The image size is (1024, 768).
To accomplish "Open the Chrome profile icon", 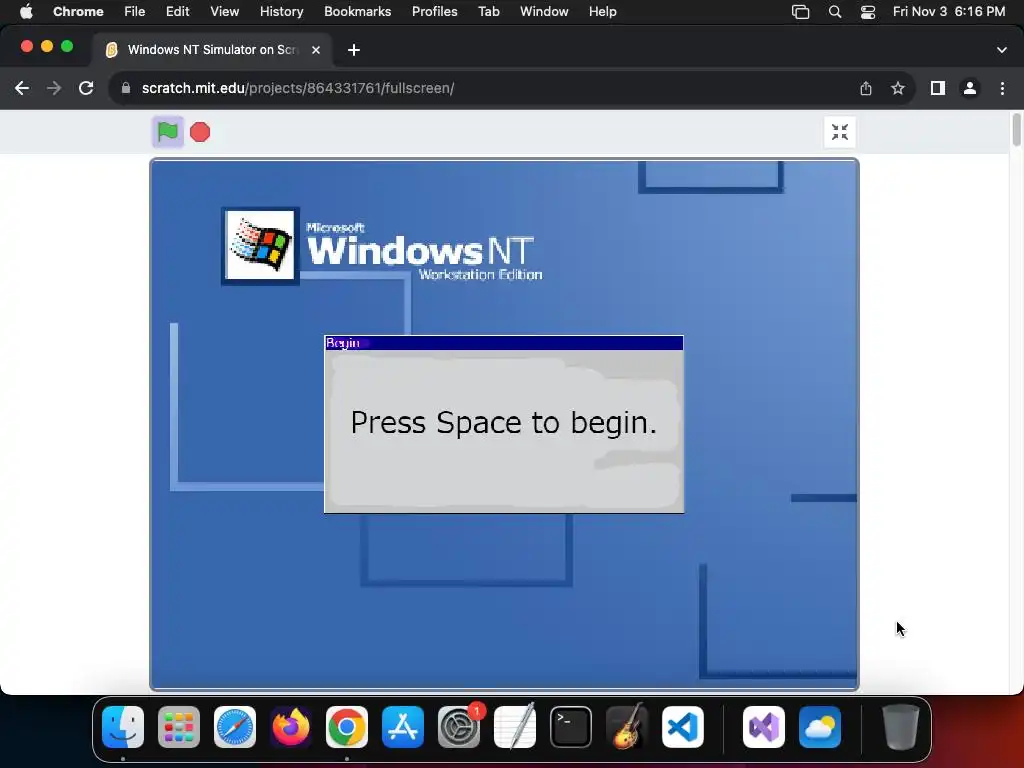I will click(x=970, y=88).
